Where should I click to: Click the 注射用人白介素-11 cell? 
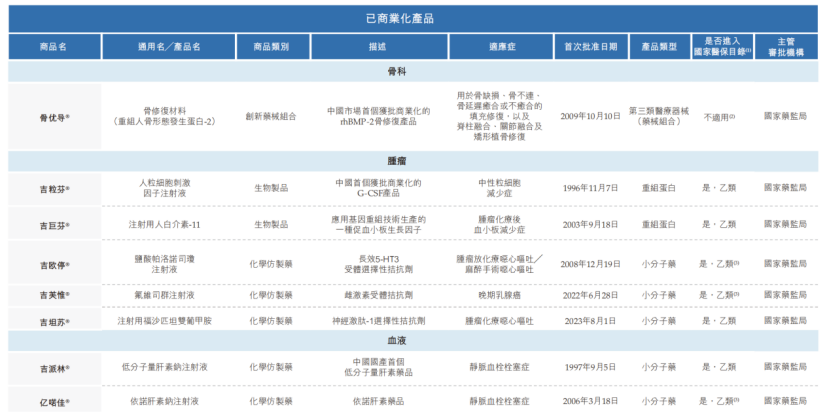click(165, 224)
